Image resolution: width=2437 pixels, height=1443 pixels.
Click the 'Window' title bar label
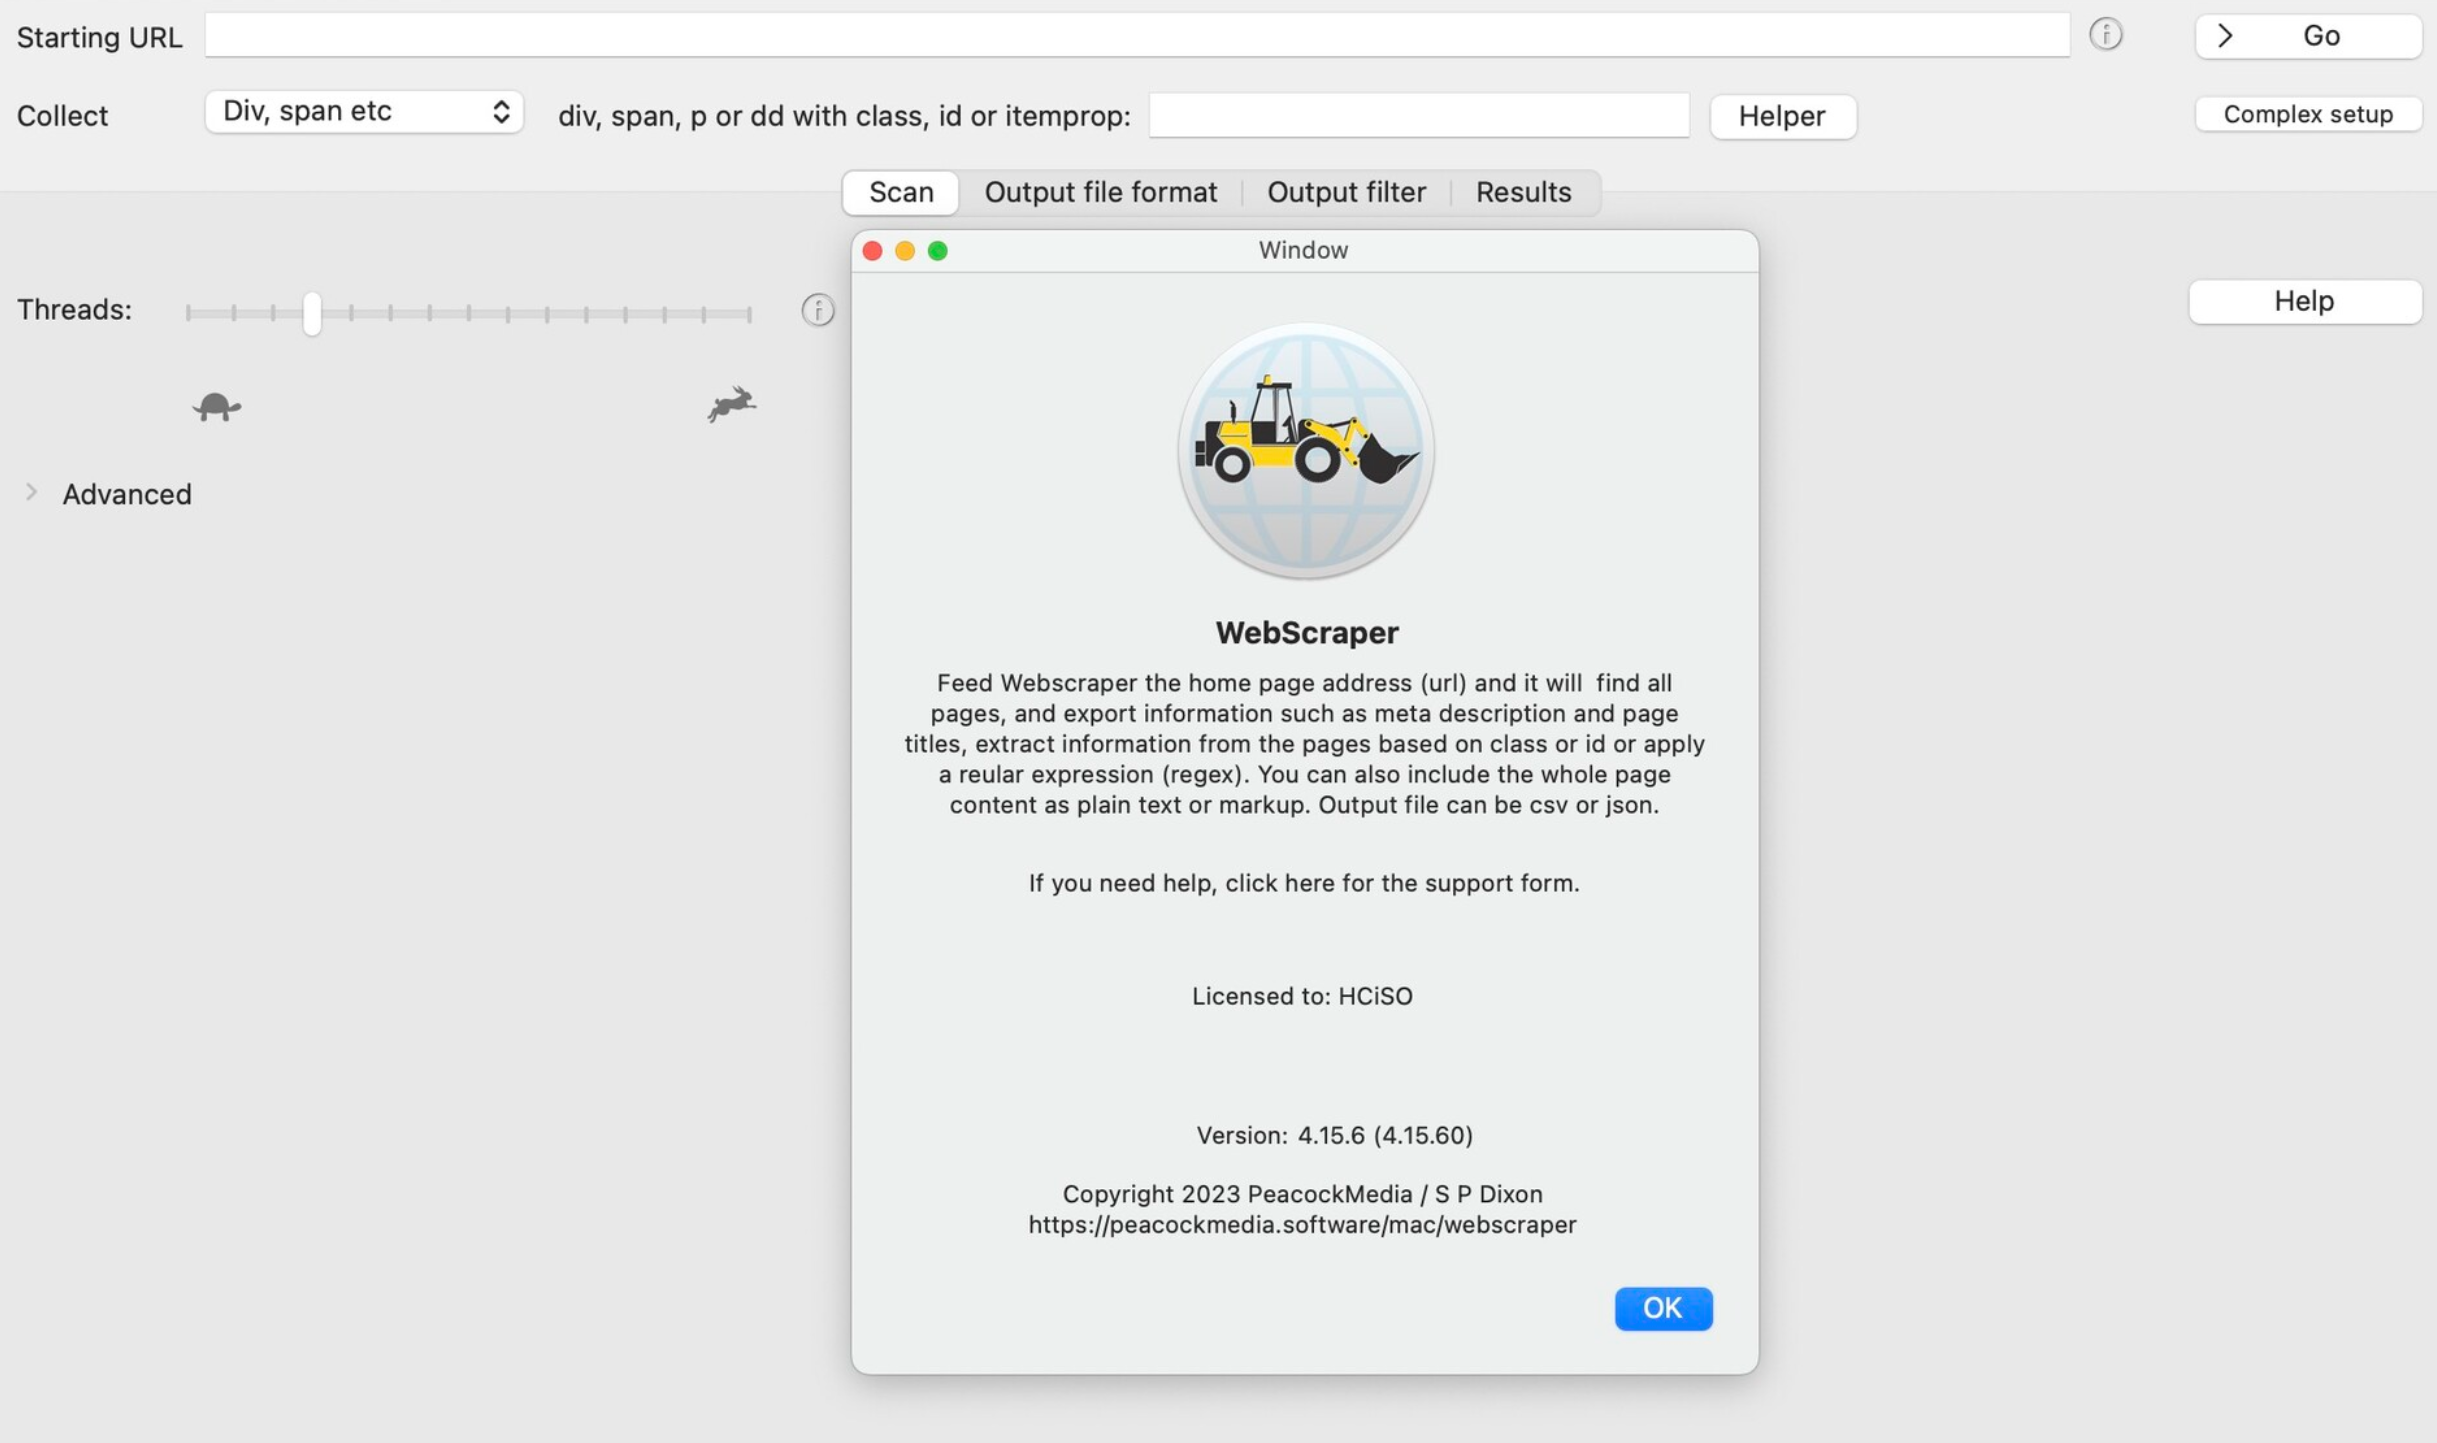1303,250
